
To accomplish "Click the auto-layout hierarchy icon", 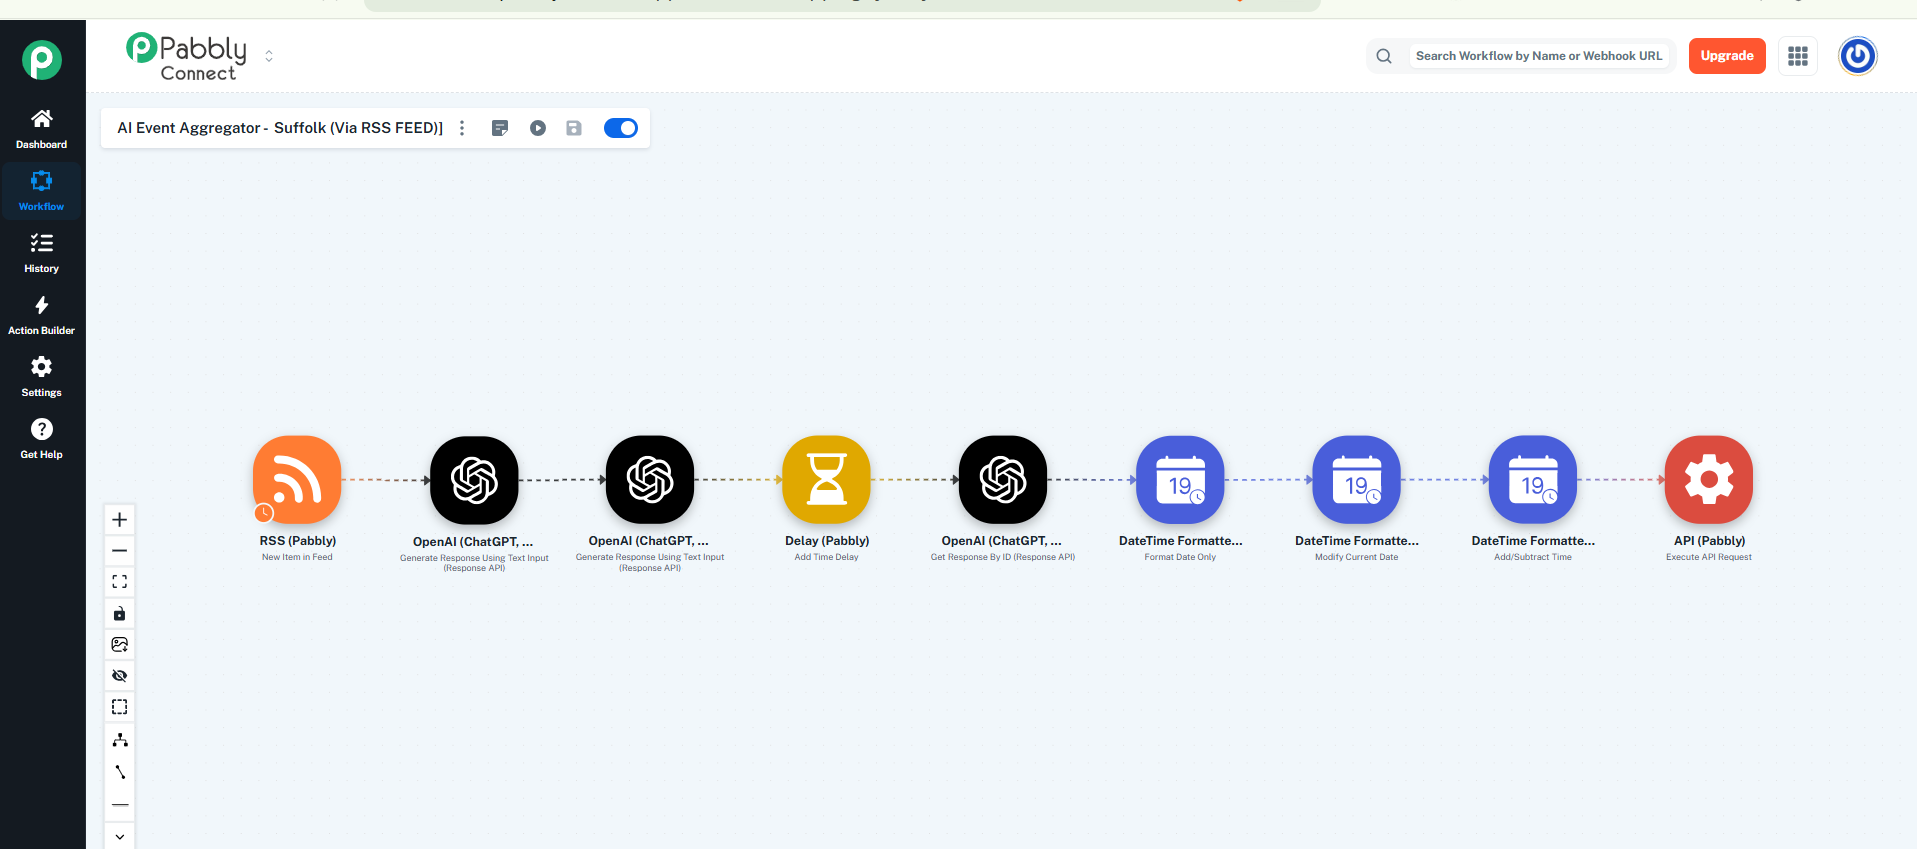I will click(120, 740).
